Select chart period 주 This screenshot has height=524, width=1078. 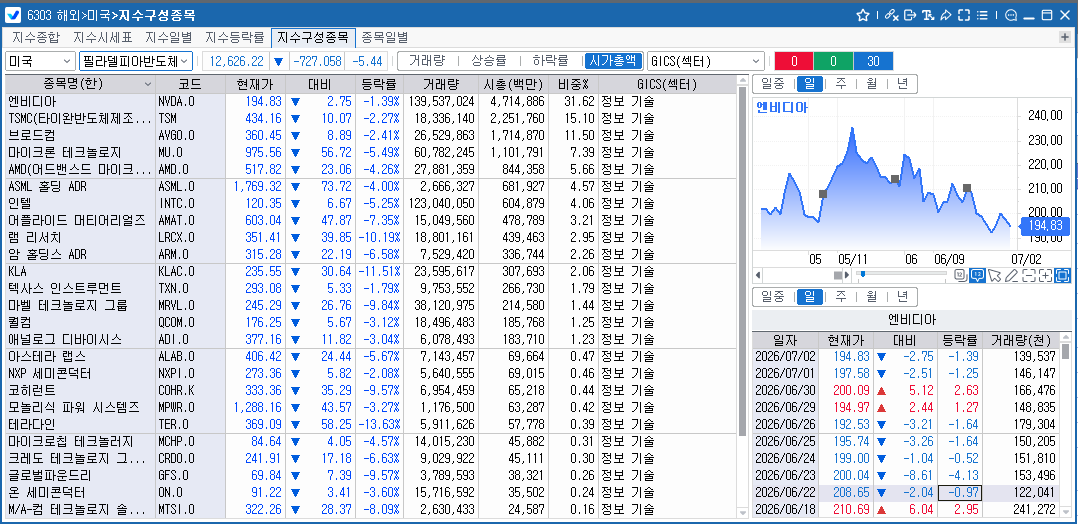pyautogui.click(x=841, y=85)
